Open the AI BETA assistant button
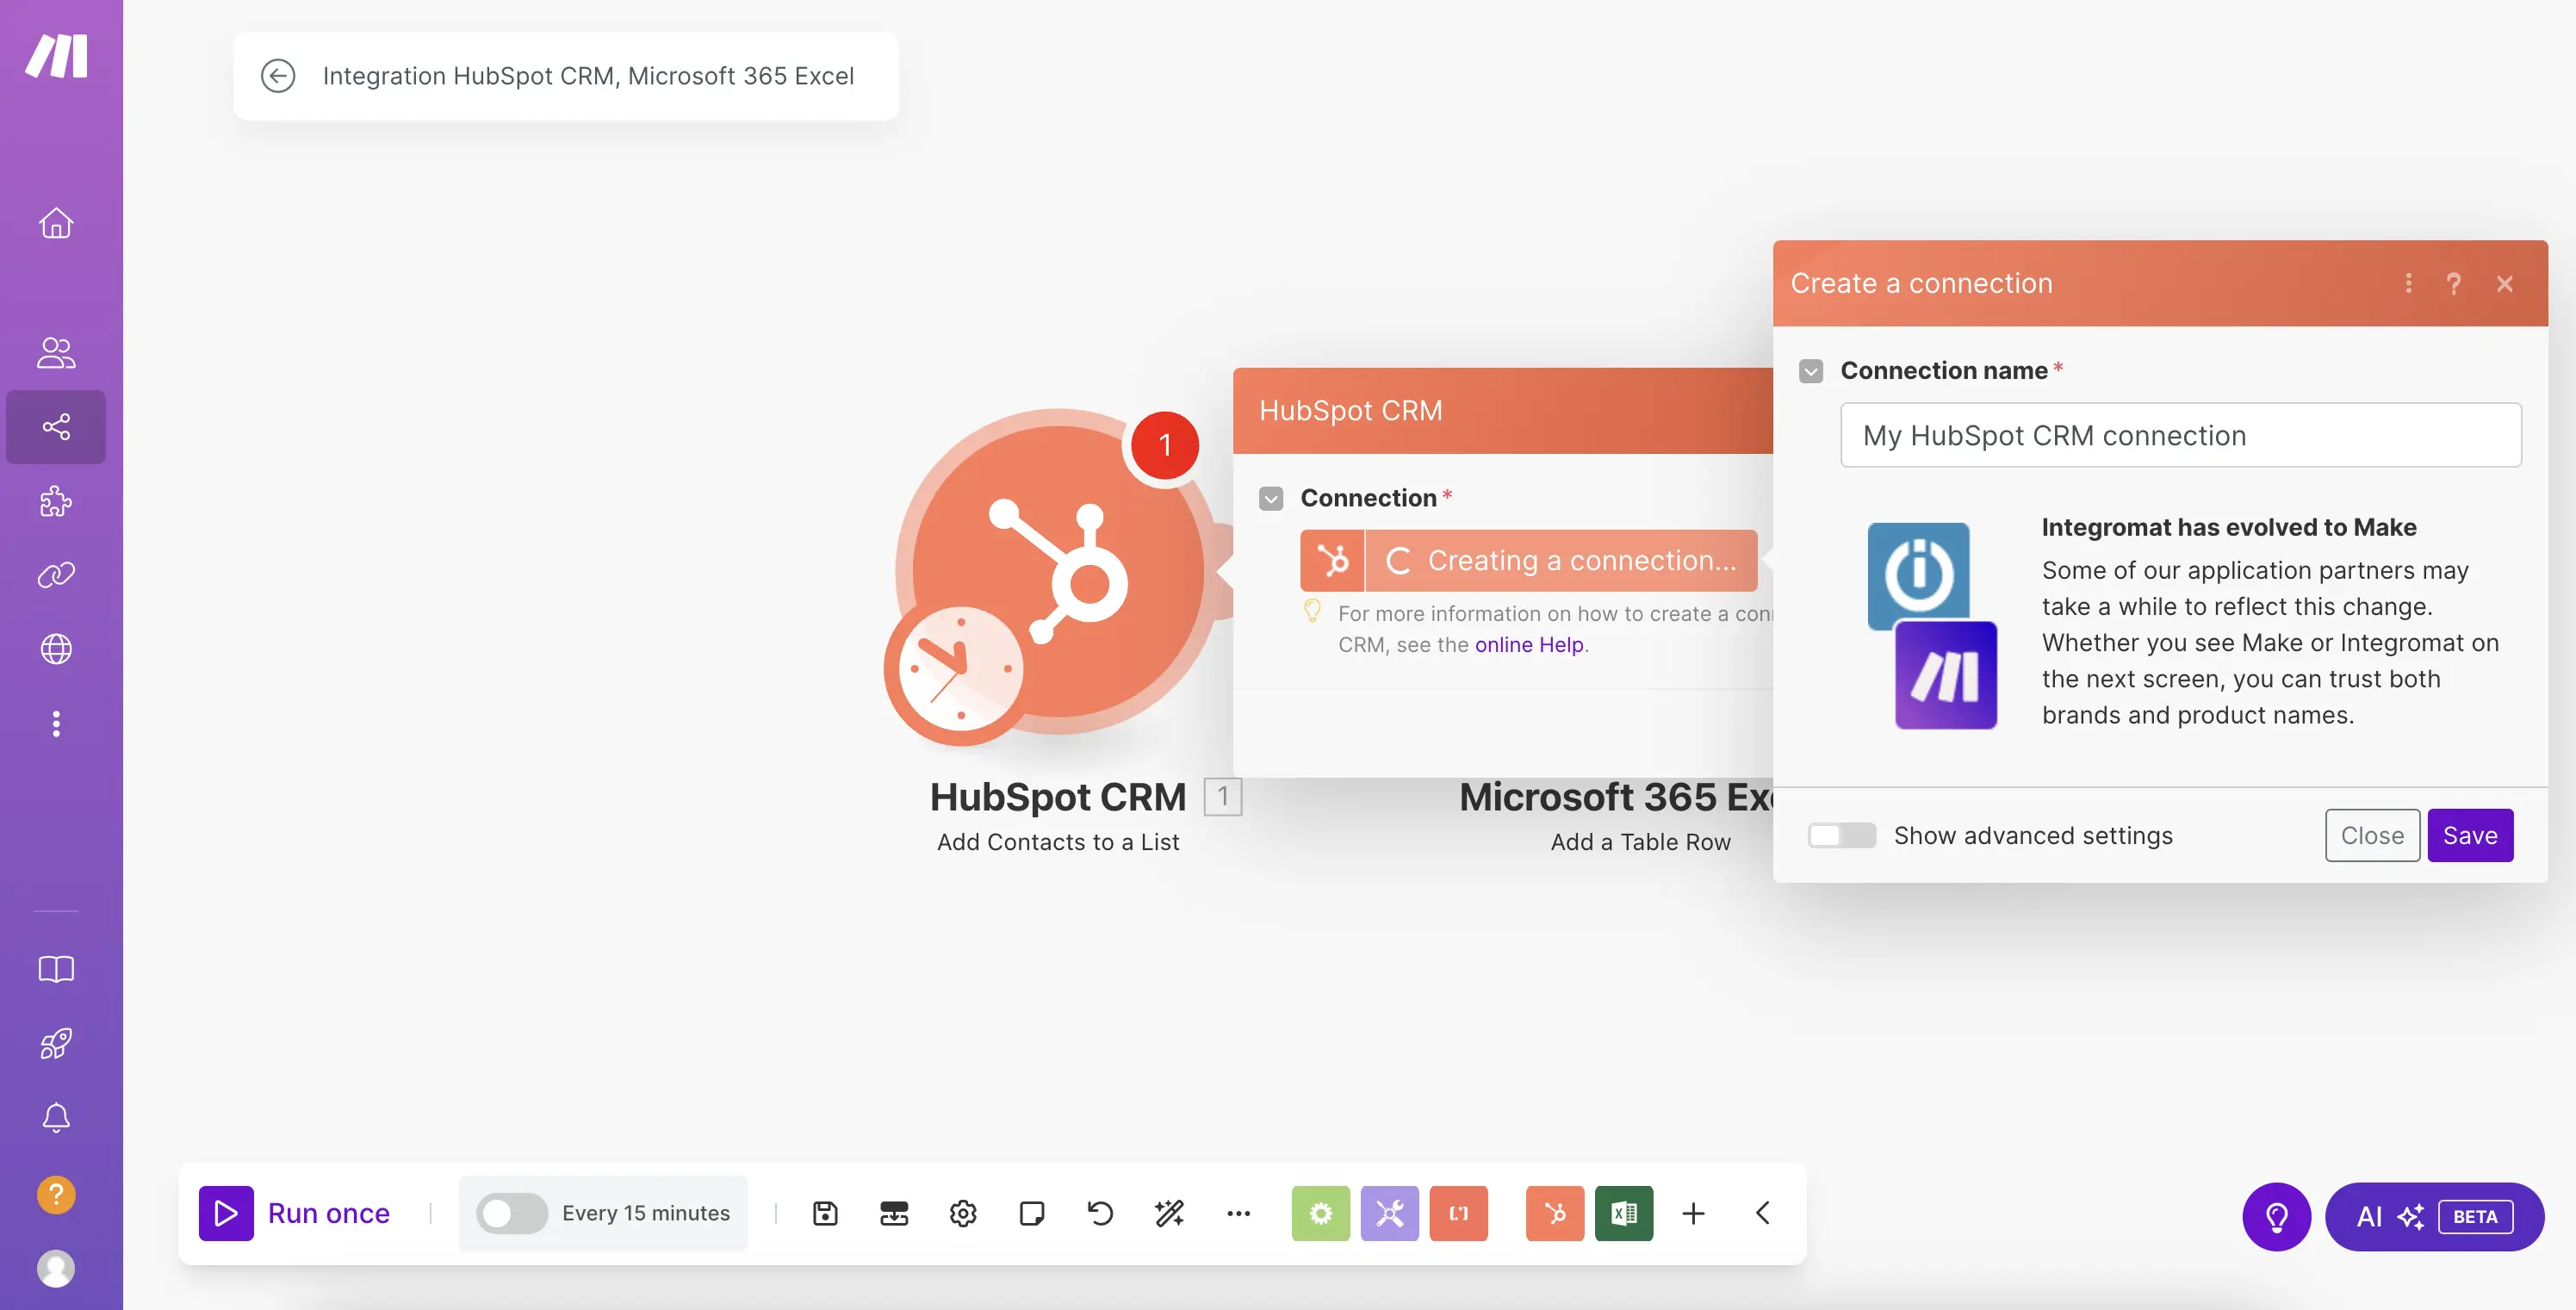The image size is (2576, 1310). 2434,1216
